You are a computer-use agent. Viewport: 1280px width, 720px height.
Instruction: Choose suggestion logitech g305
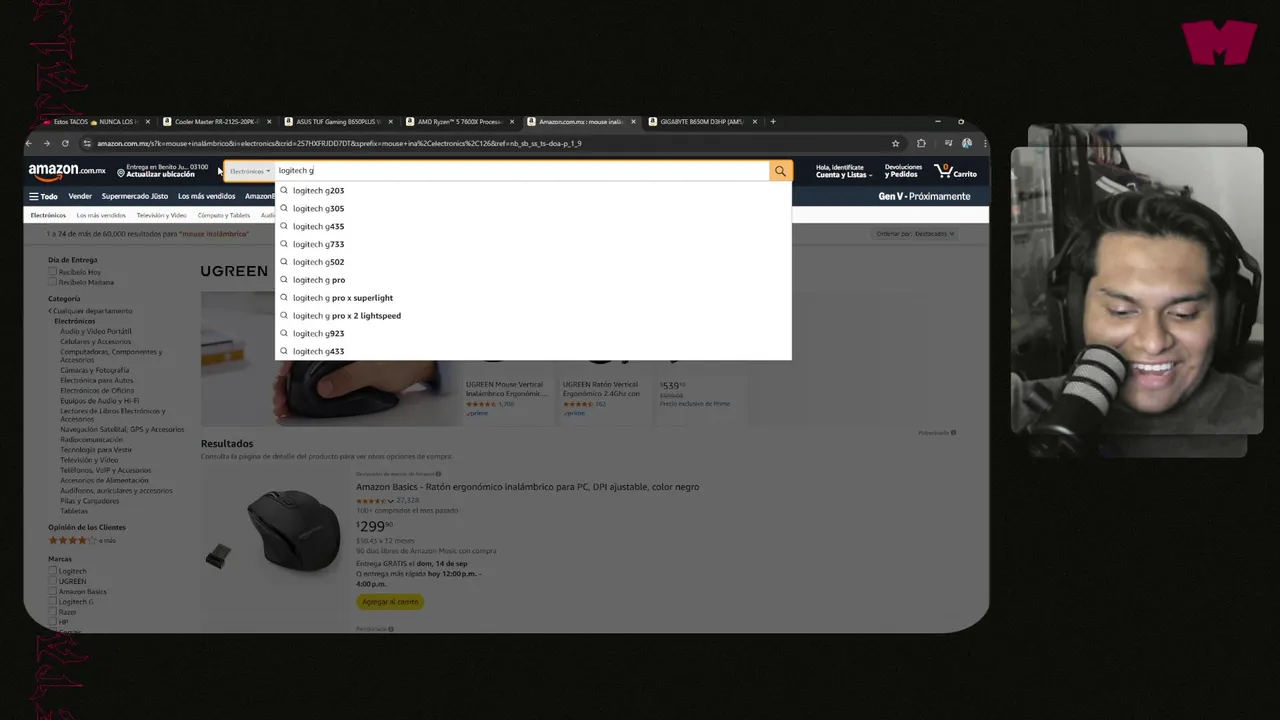[533, 208]
